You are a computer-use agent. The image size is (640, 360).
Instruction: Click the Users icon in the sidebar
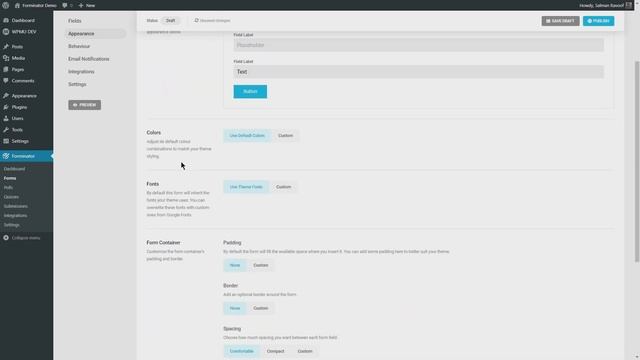click(x=6, y=118)
